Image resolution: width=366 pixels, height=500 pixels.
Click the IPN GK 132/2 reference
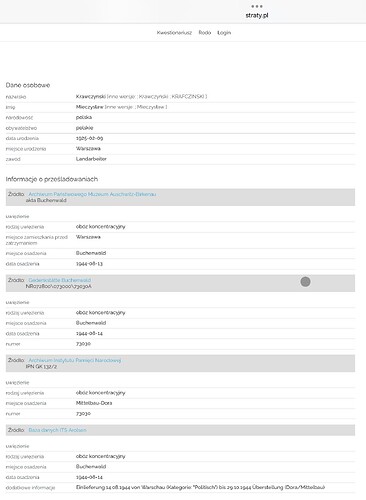(41, 366)
